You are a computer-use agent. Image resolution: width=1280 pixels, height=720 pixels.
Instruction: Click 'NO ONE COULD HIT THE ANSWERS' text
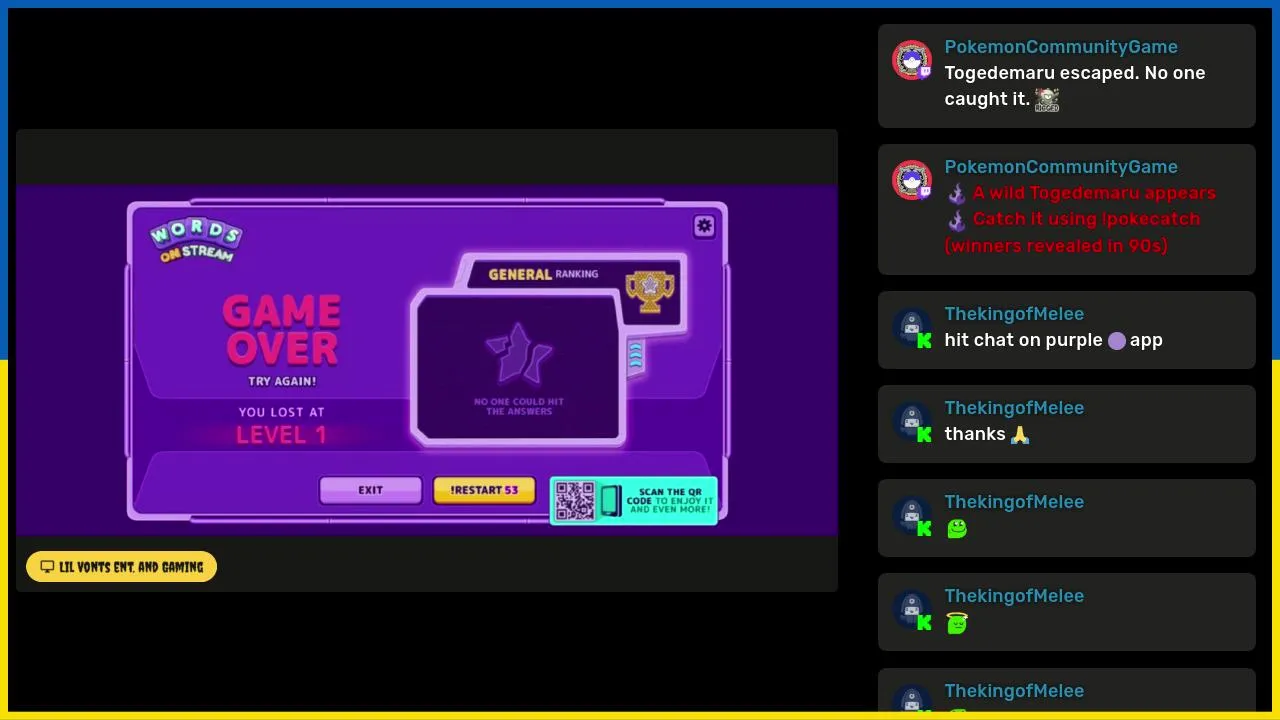pos(519,406)
